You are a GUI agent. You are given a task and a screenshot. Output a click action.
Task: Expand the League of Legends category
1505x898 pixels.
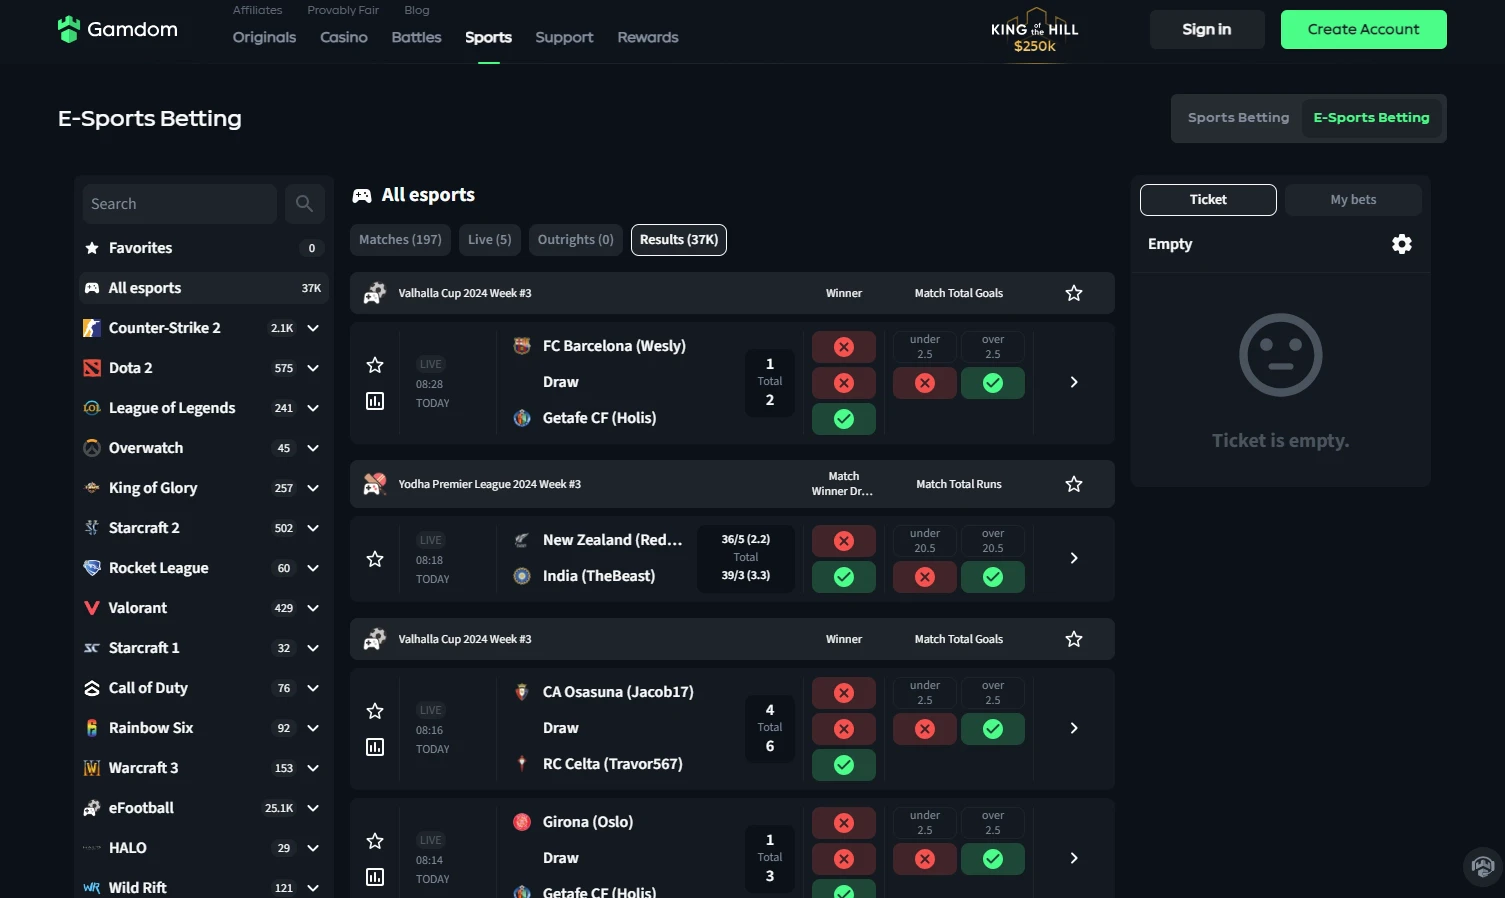pos(313,408)
